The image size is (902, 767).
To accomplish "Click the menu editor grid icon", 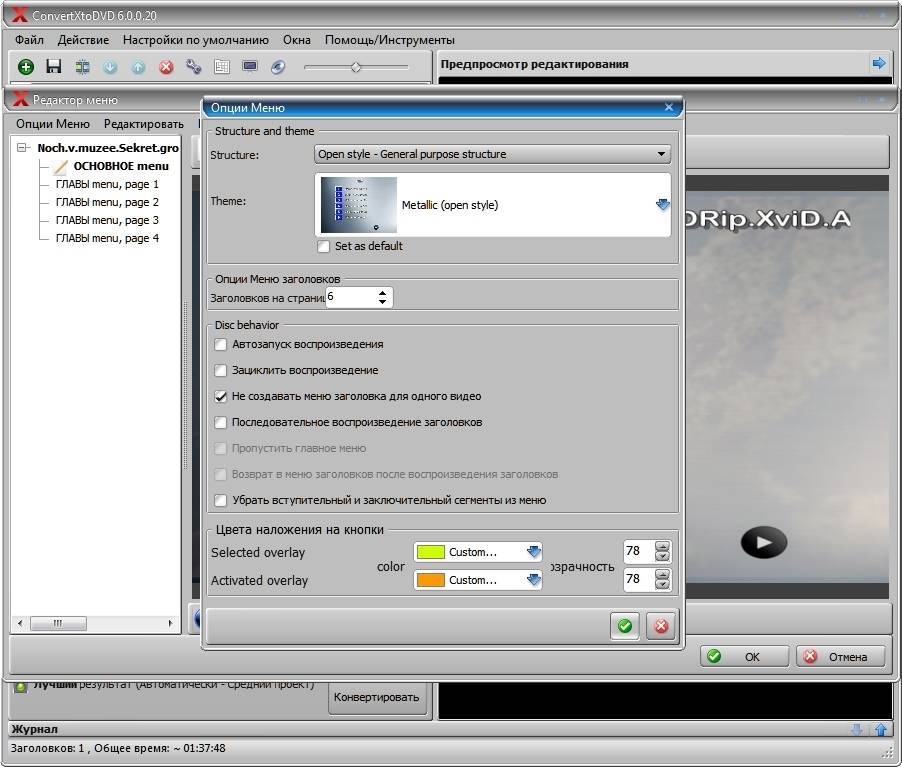I will pyautogui.click(x=221, y=67).
